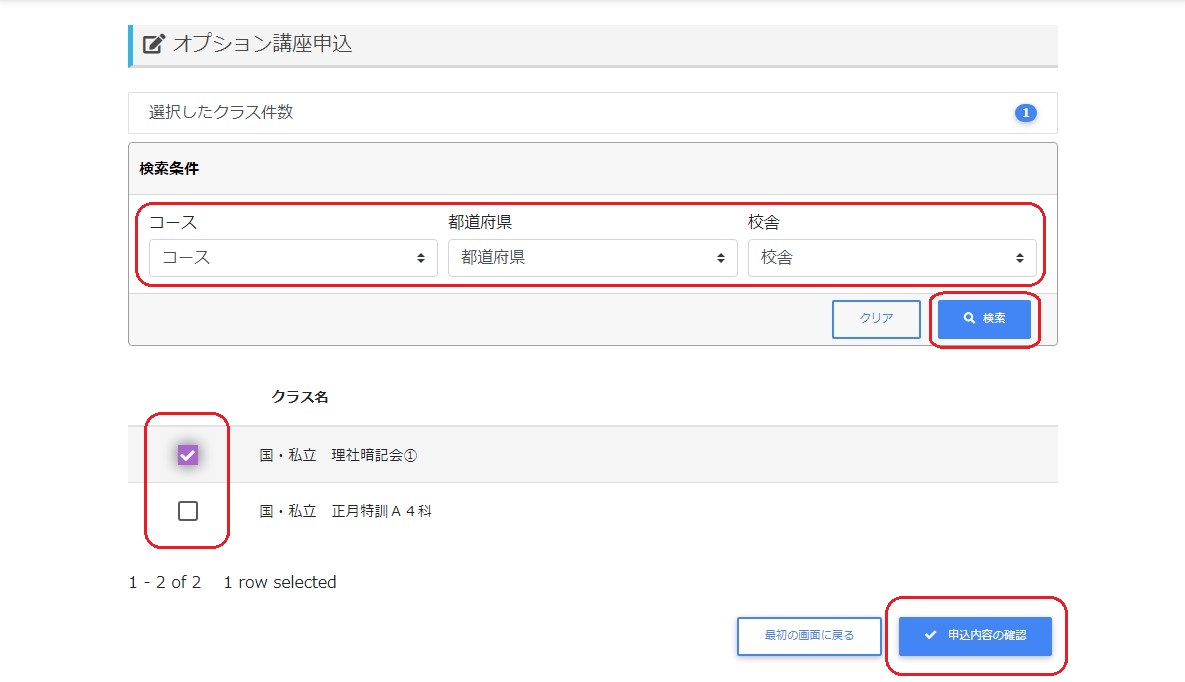Click the オプション講座申込 page heading
The height and width of the screenshot is (682, 1185).
point(262,44)
